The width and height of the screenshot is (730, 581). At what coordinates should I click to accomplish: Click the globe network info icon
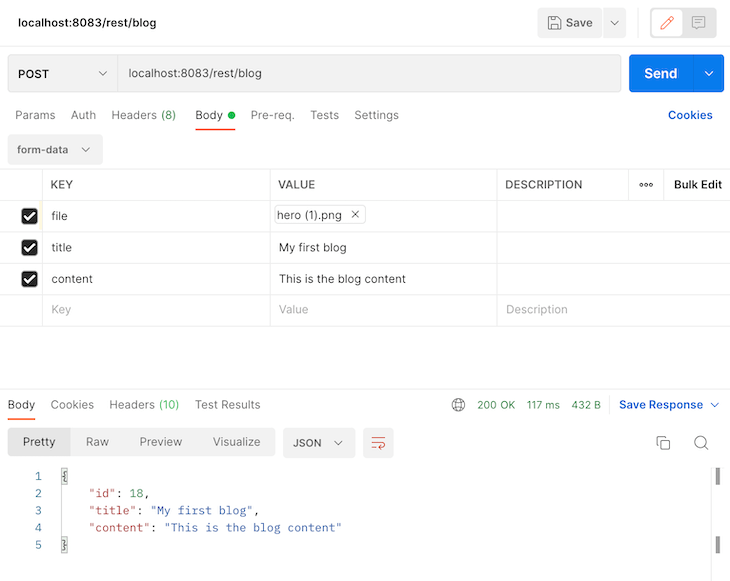click(458, 405)
